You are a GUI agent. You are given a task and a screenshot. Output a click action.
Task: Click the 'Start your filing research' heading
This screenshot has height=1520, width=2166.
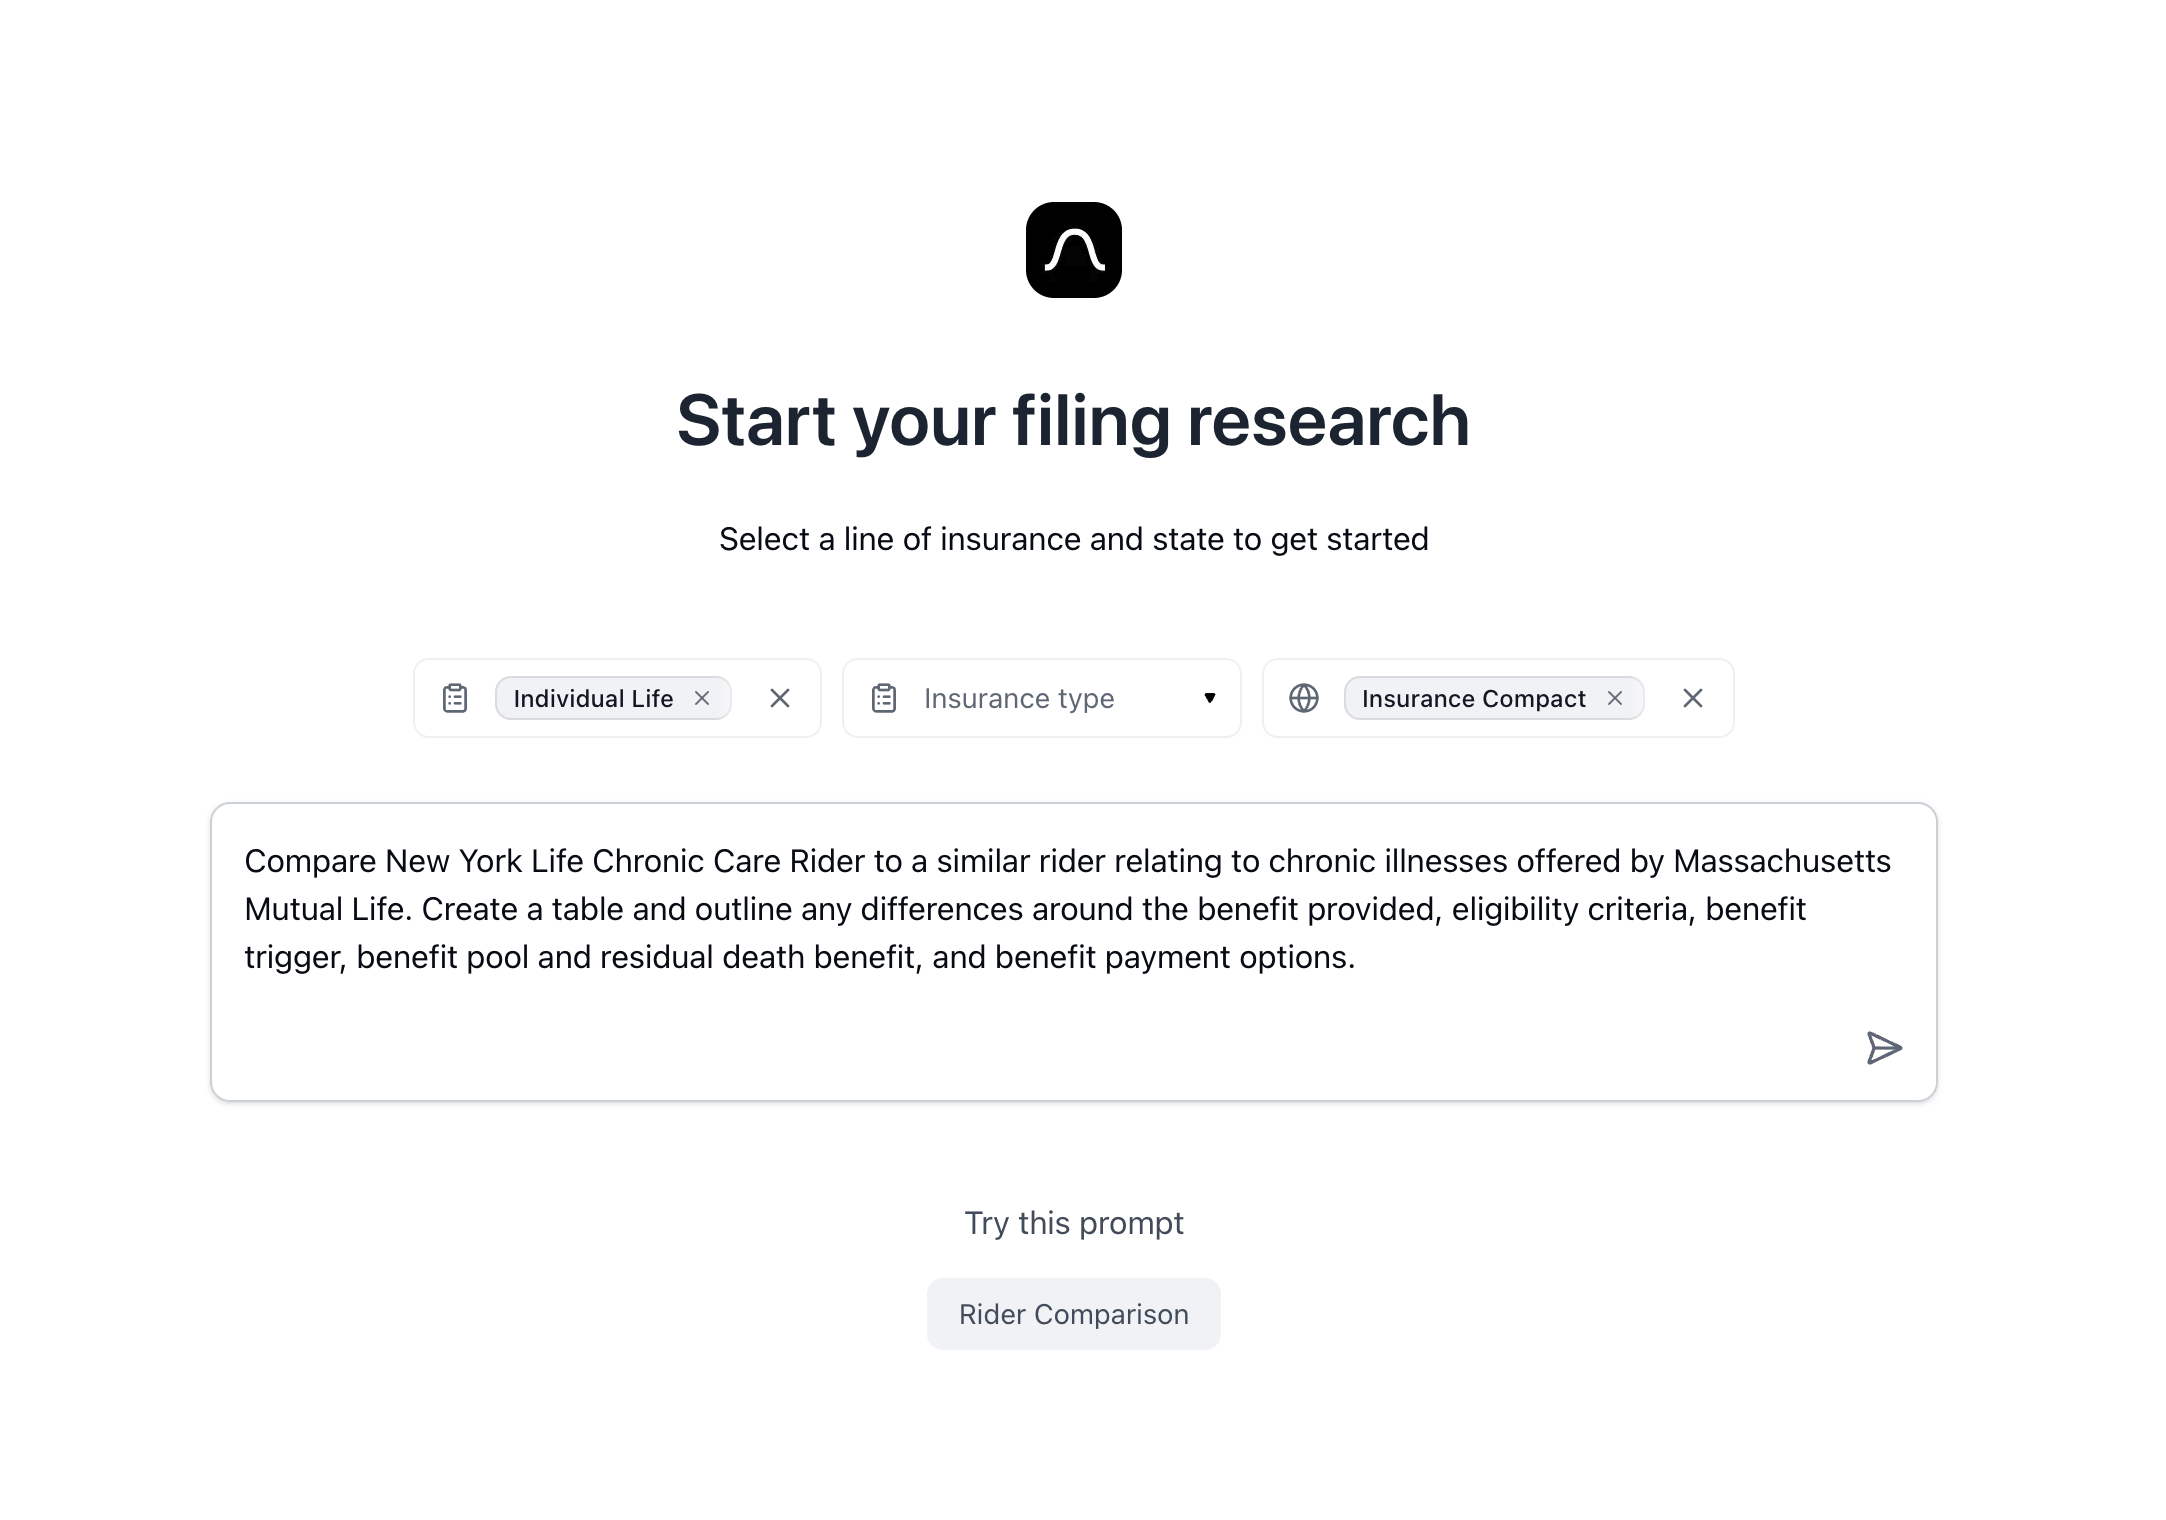pos(1073,421)
